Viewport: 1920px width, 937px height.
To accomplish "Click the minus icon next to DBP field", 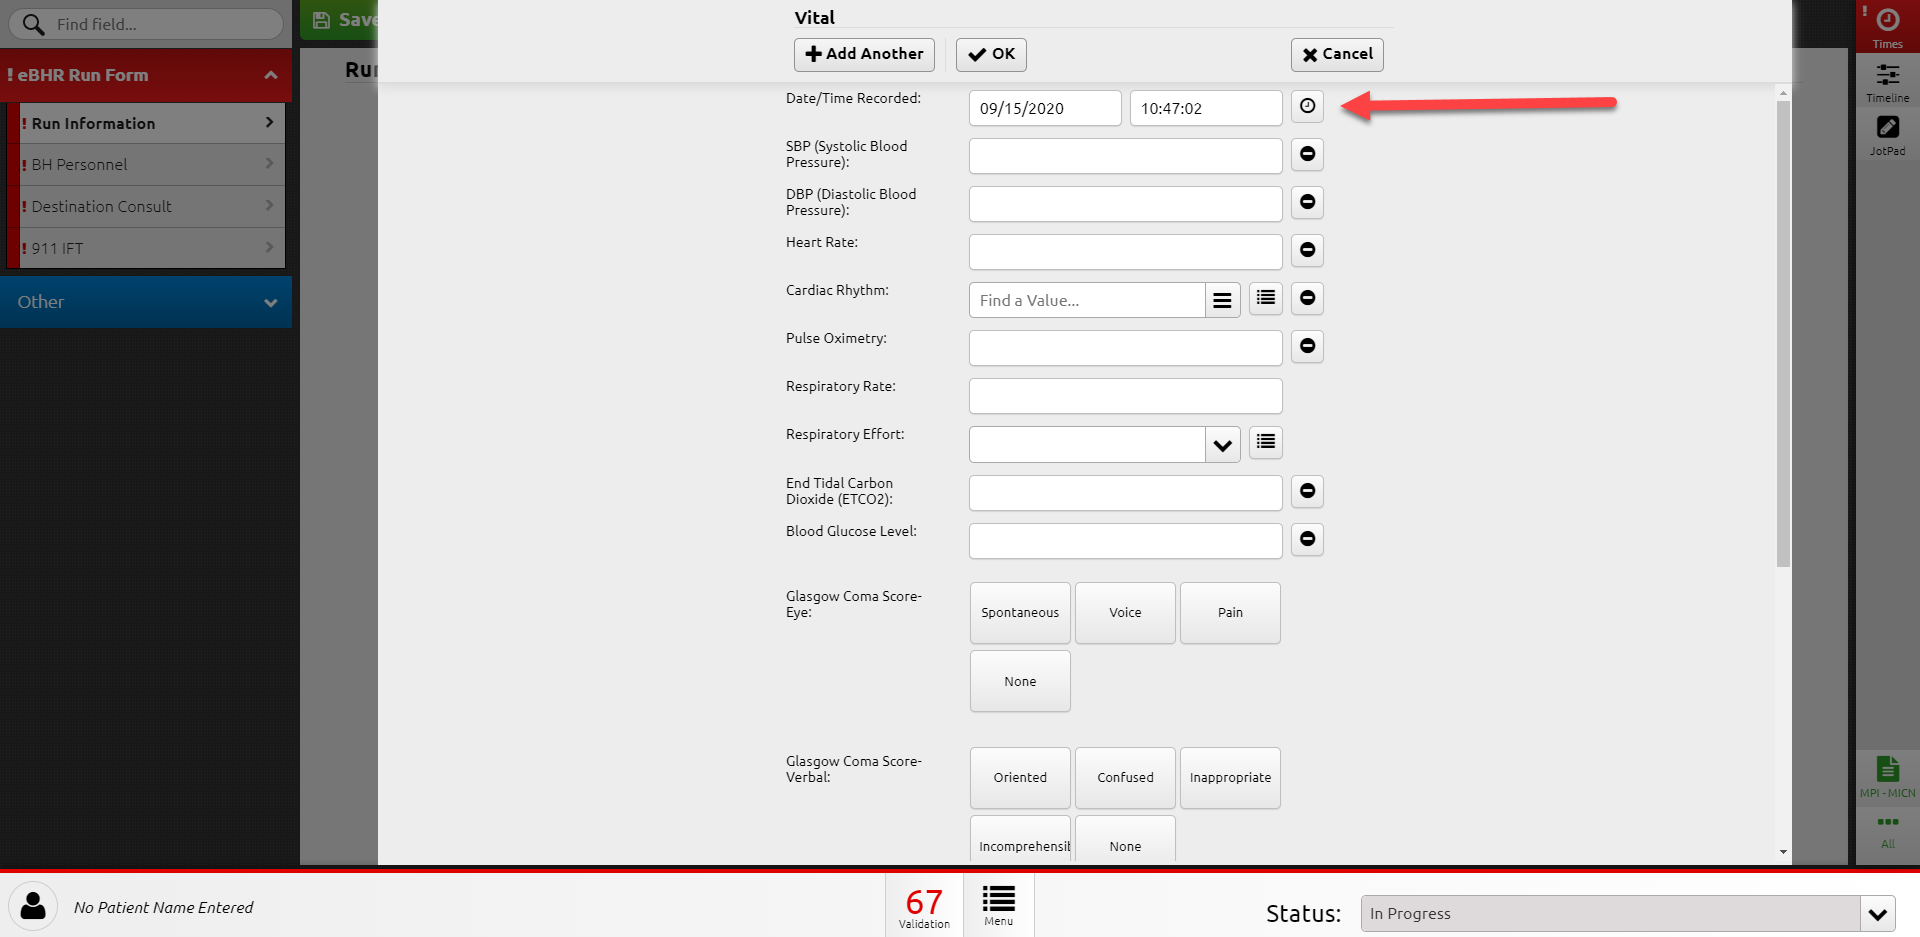I will pyautogui.click(x=1307, y=202).
